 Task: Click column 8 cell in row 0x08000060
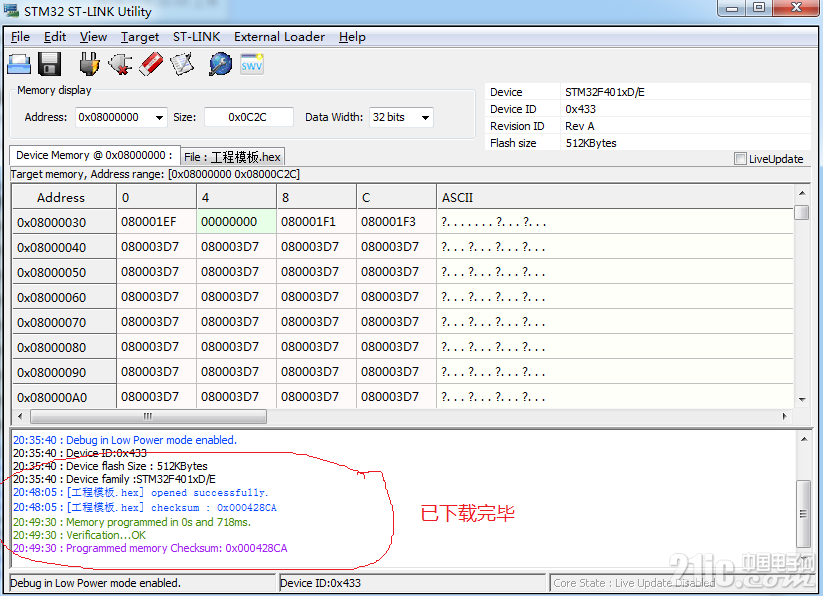tap(316, 297)
